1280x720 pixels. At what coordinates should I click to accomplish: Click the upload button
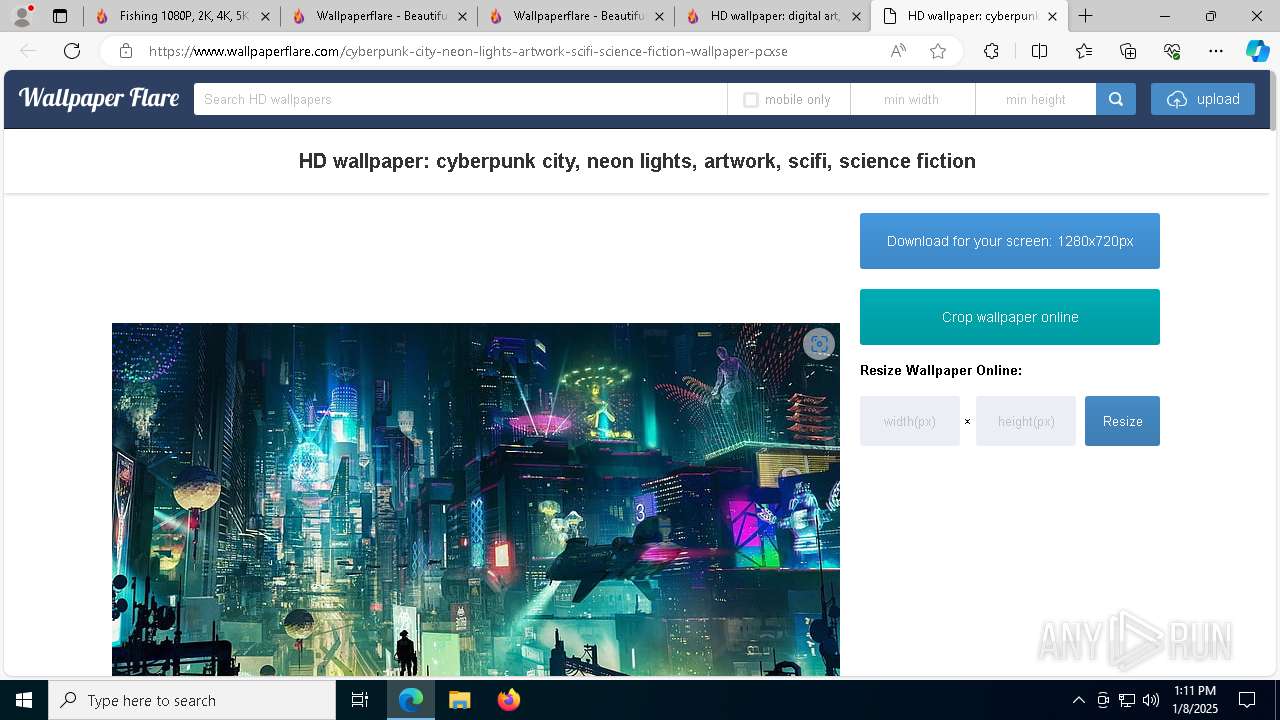tap(1203, 99)
